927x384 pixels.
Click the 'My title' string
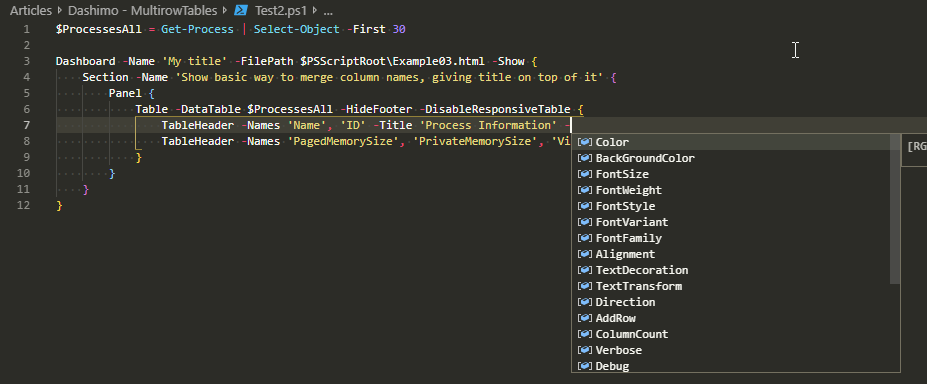pyautogui.click(x=195, y=61)
